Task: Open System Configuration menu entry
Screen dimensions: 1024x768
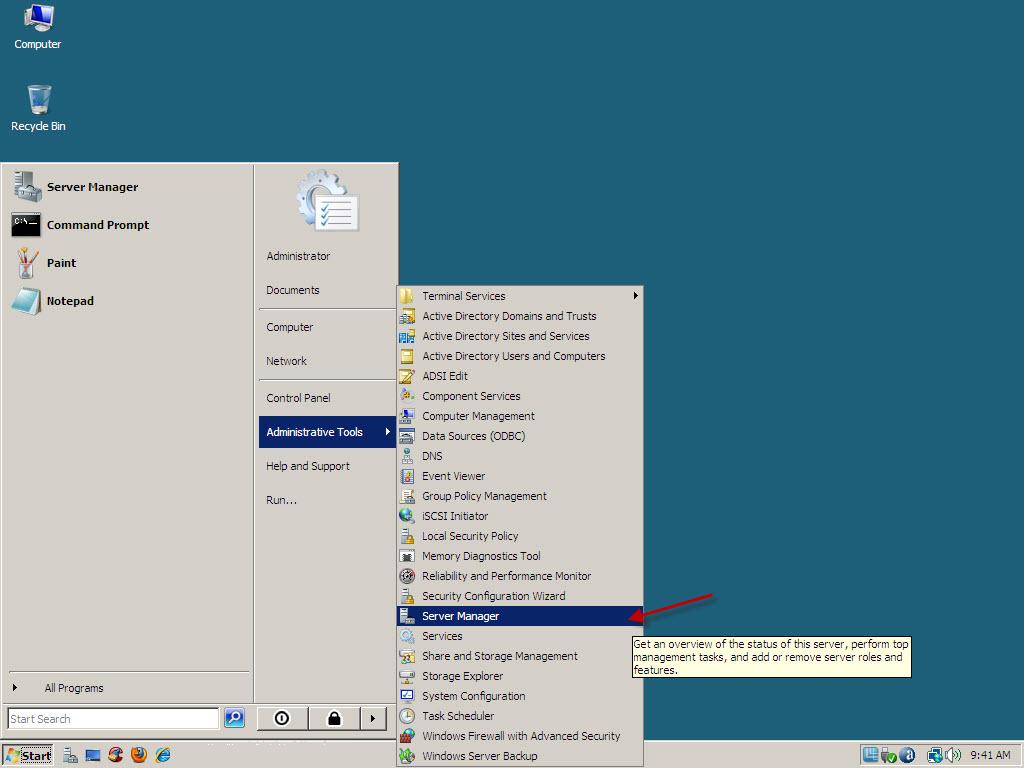Action: click(519, 696)
